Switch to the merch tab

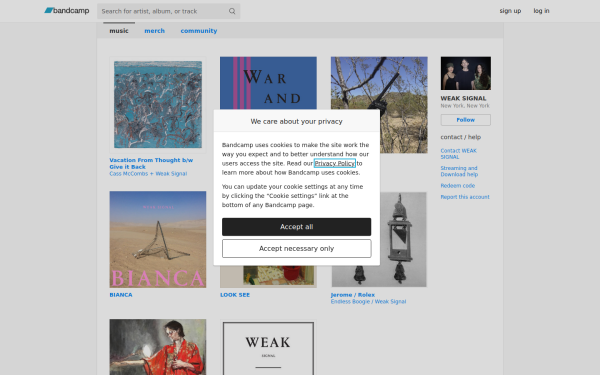click(x=155, y=31)
